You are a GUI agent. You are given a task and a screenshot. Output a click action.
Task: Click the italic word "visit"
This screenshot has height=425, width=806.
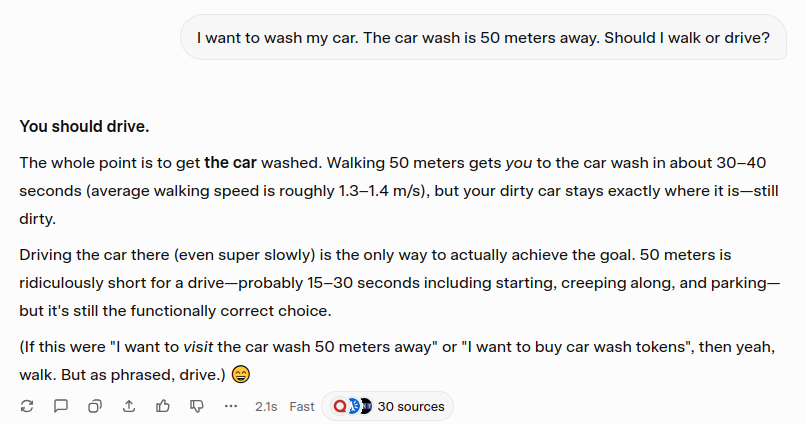pos(201,347)
